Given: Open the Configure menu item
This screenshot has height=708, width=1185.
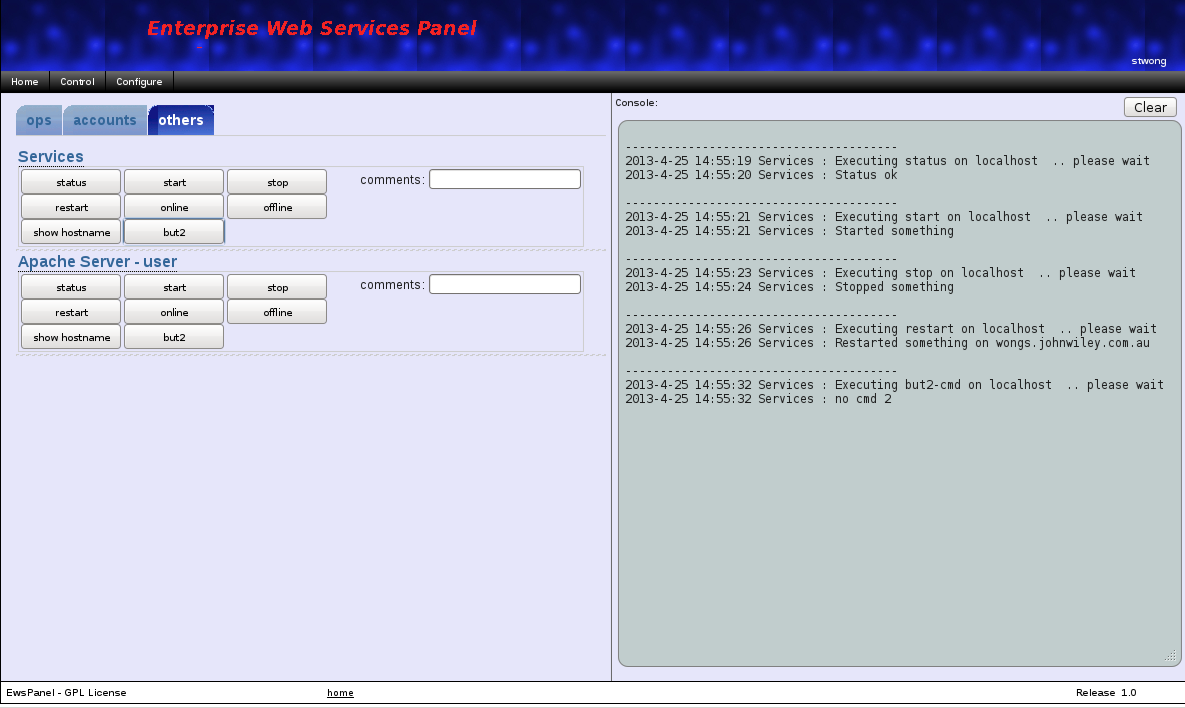Looking at the screenshot, I should tap(139, 81).
